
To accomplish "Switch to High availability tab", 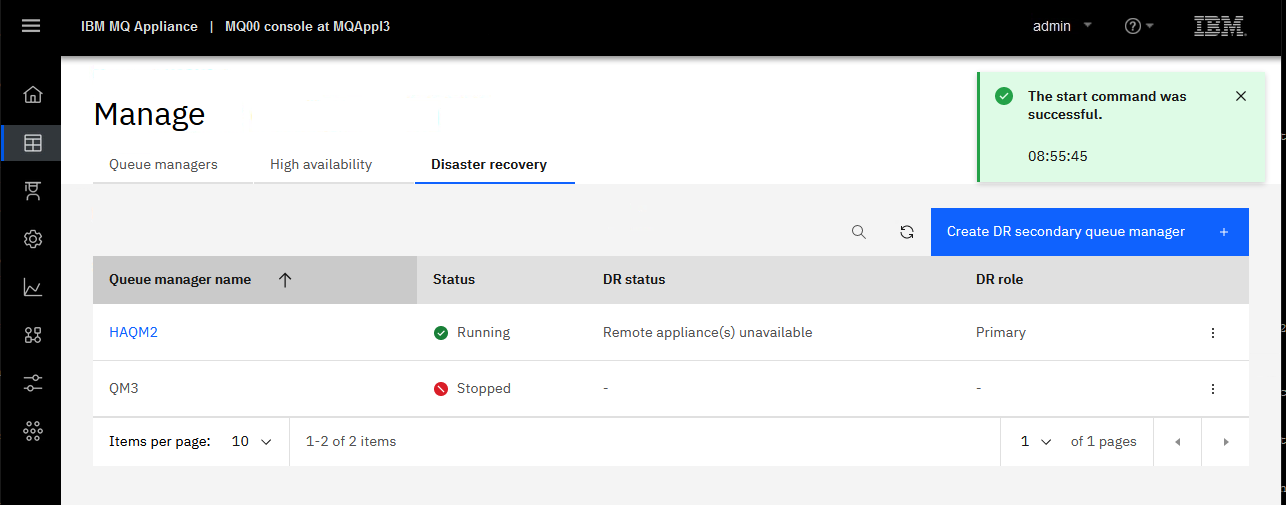I will click(321, 164).
